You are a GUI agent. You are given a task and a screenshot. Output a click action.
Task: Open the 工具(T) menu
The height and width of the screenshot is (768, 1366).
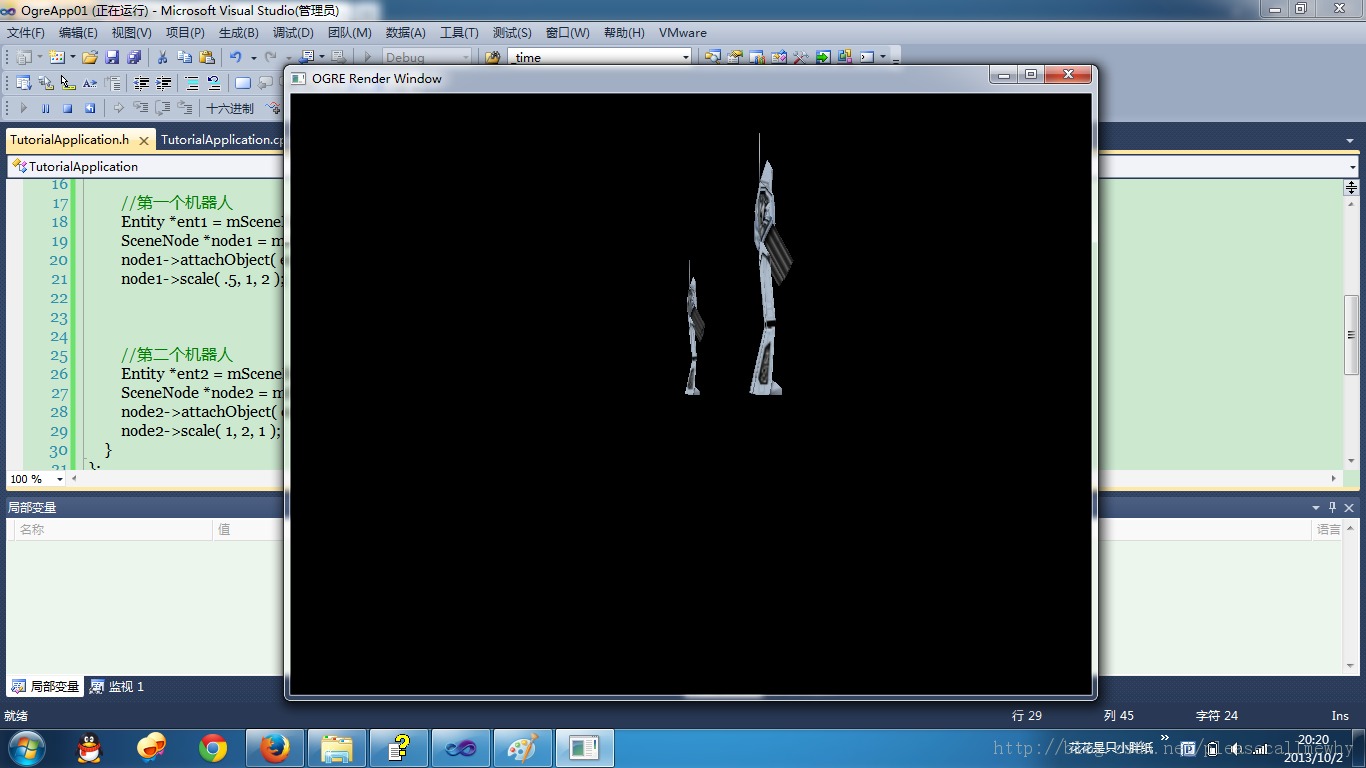coord(459,33)
